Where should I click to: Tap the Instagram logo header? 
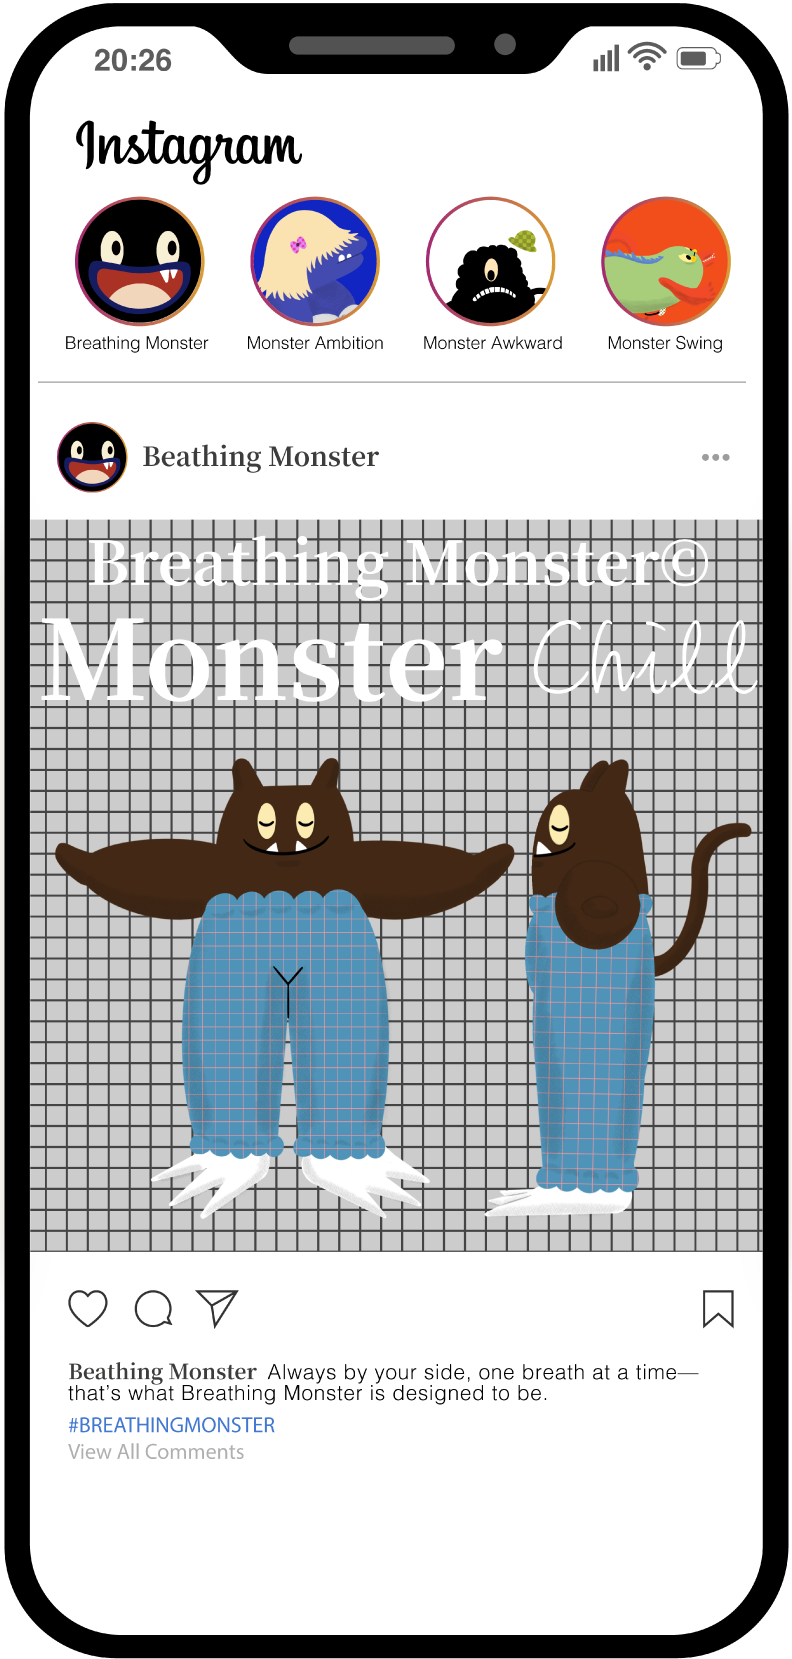[189, 148]
